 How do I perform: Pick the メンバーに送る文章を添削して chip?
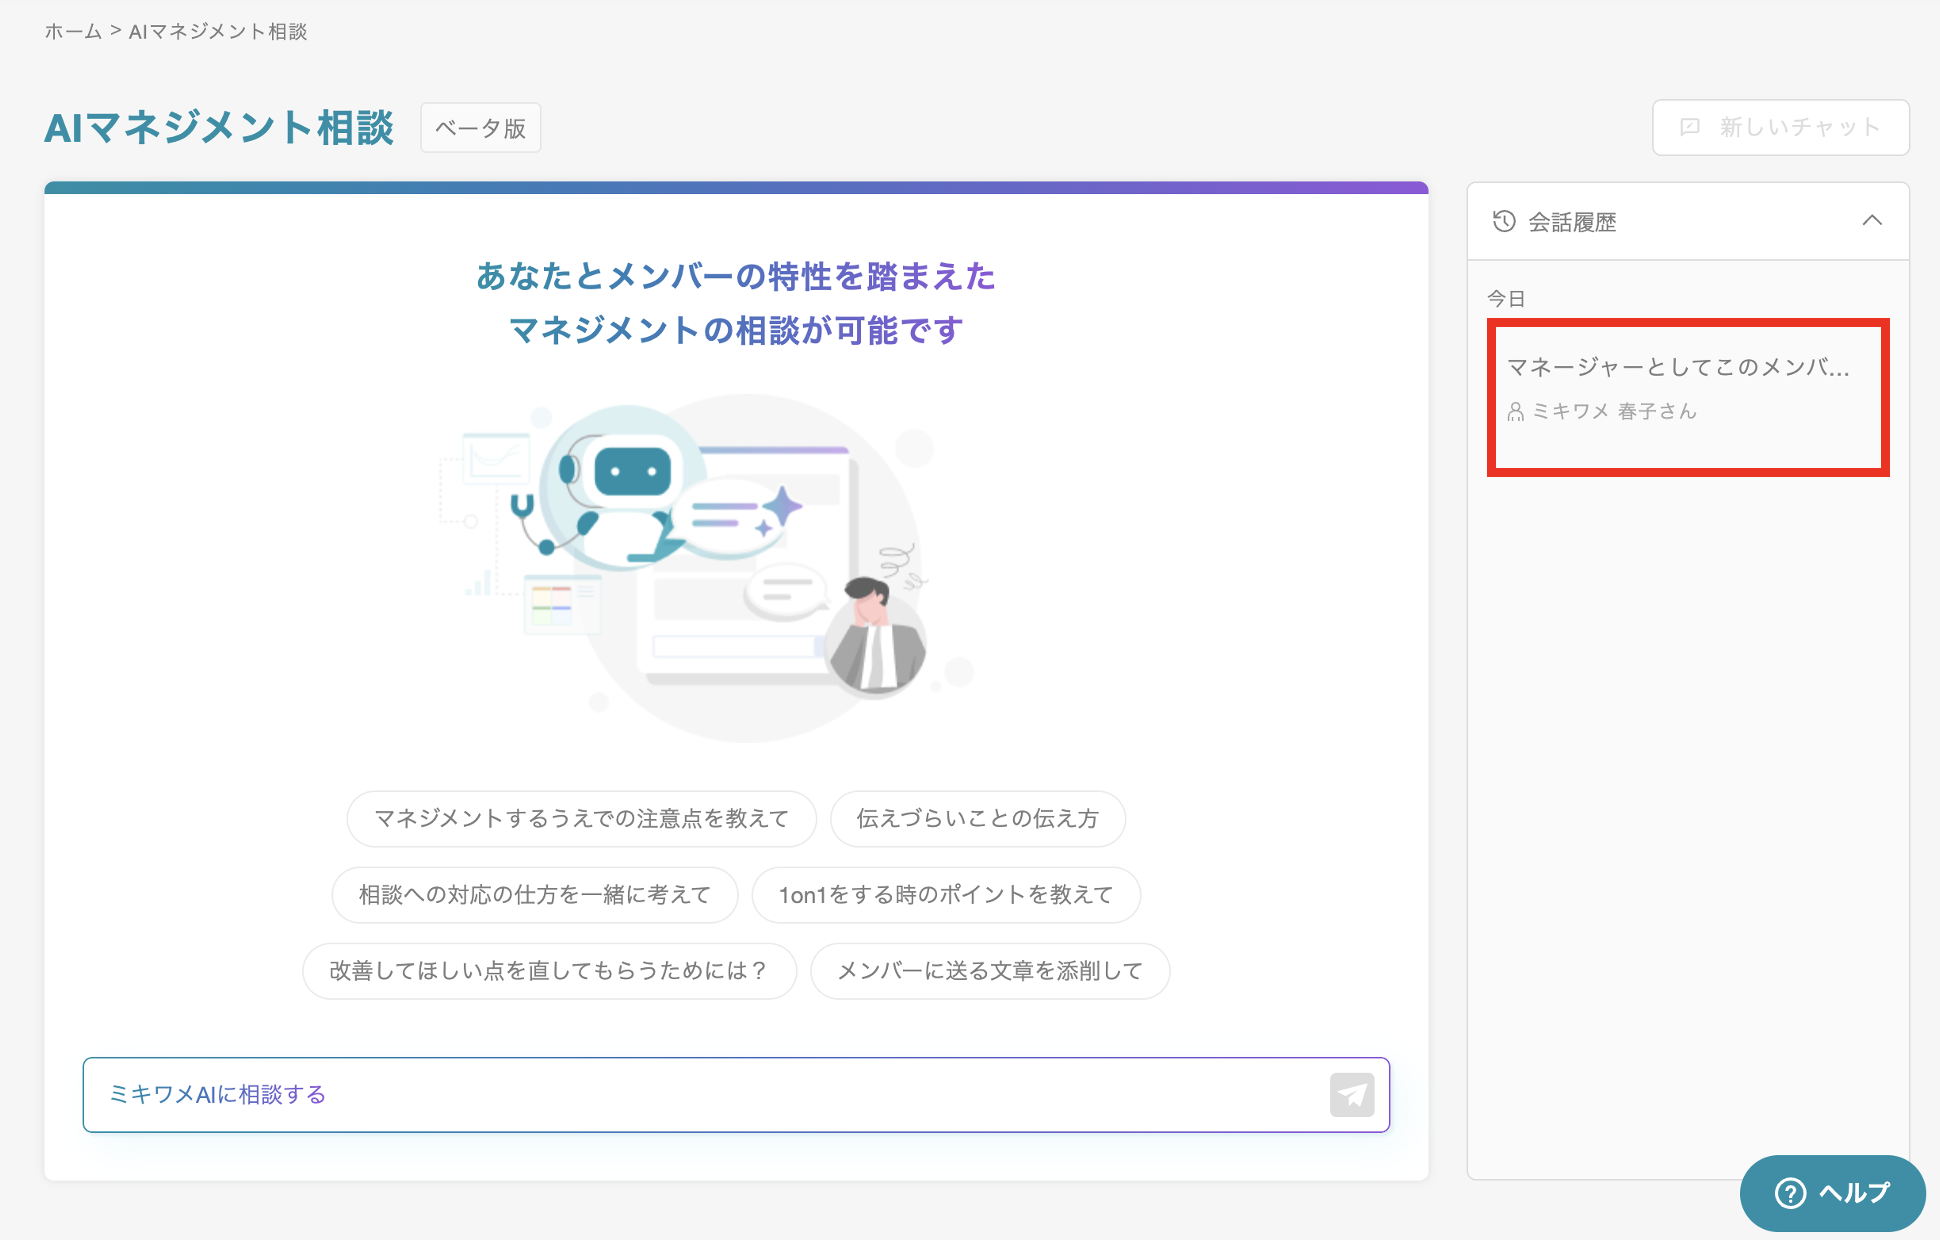click(989, 971)
